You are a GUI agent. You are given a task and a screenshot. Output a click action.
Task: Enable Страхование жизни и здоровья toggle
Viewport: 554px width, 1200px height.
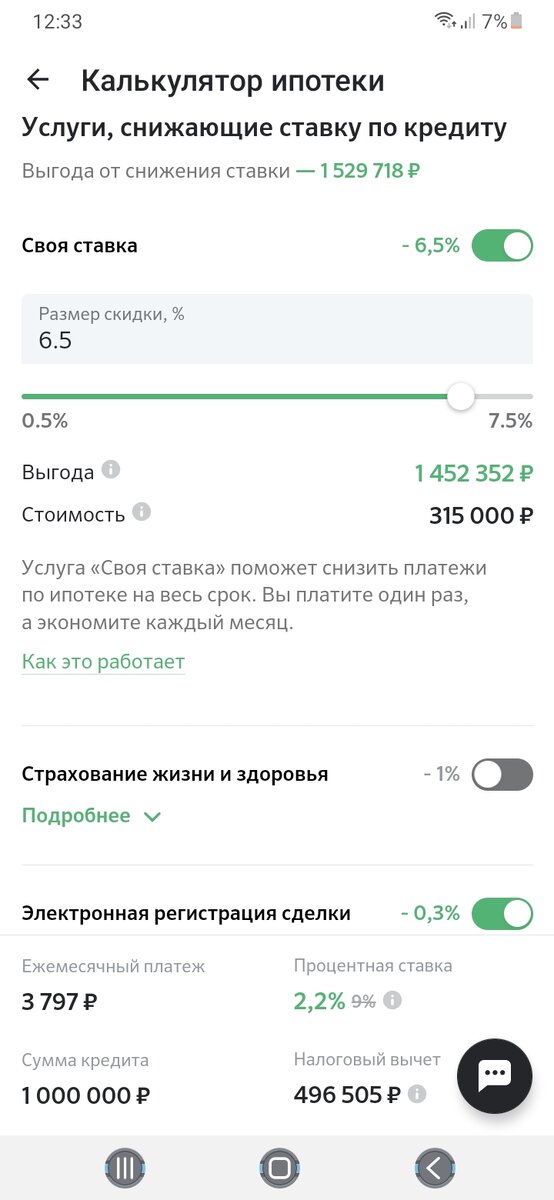[502, 774]
